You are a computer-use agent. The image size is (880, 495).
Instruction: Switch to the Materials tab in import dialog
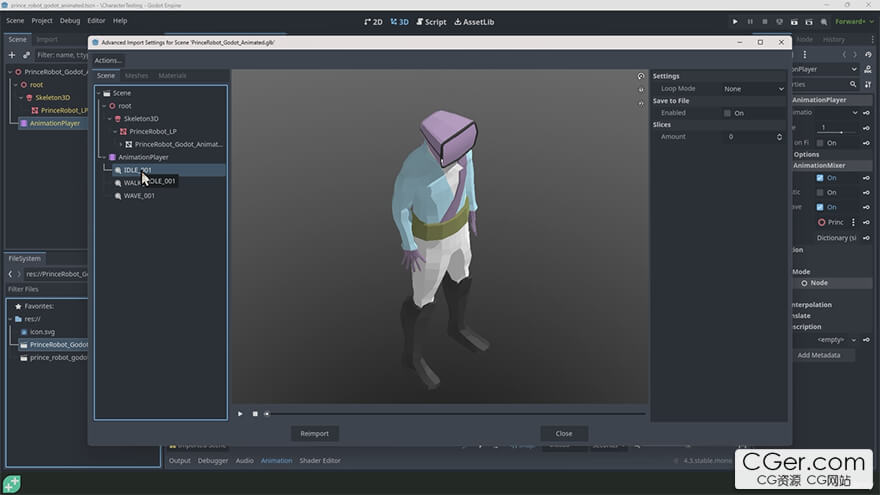click(172, 76)
